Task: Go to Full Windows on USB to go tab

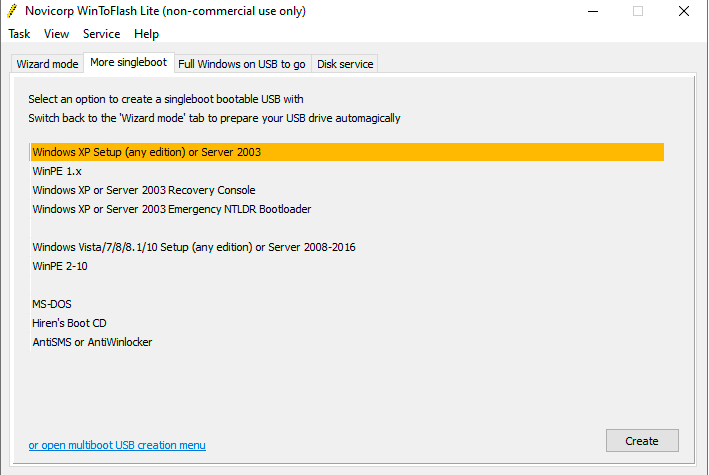Action: 241,64
